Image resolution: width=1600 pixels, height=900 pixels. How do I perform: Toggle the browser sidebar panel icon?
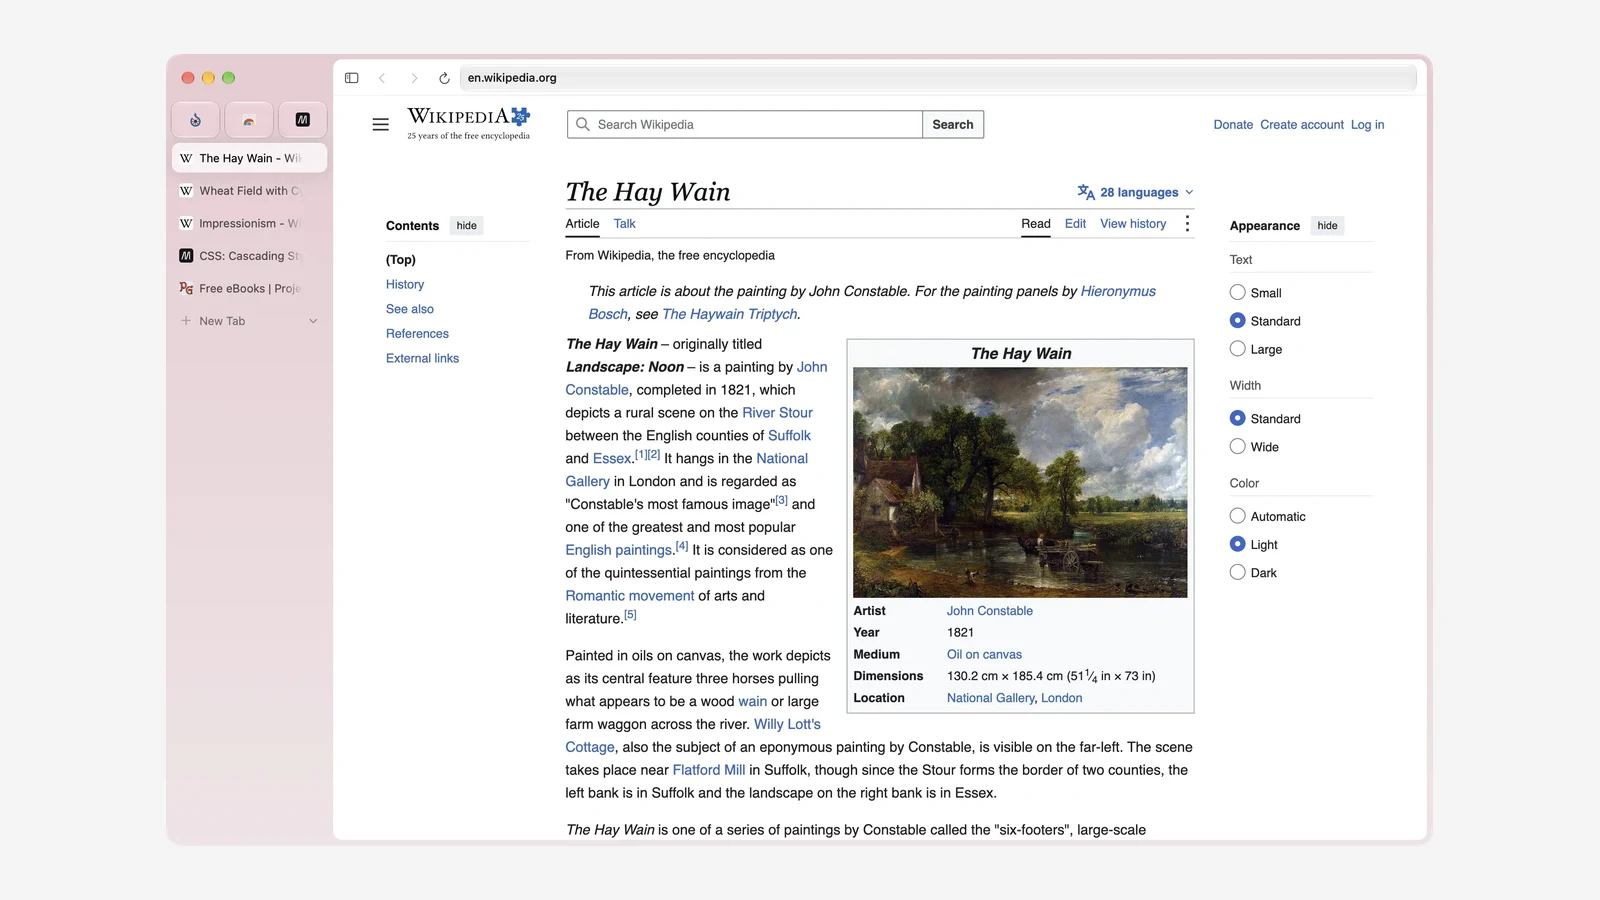(x=352, y=78)
